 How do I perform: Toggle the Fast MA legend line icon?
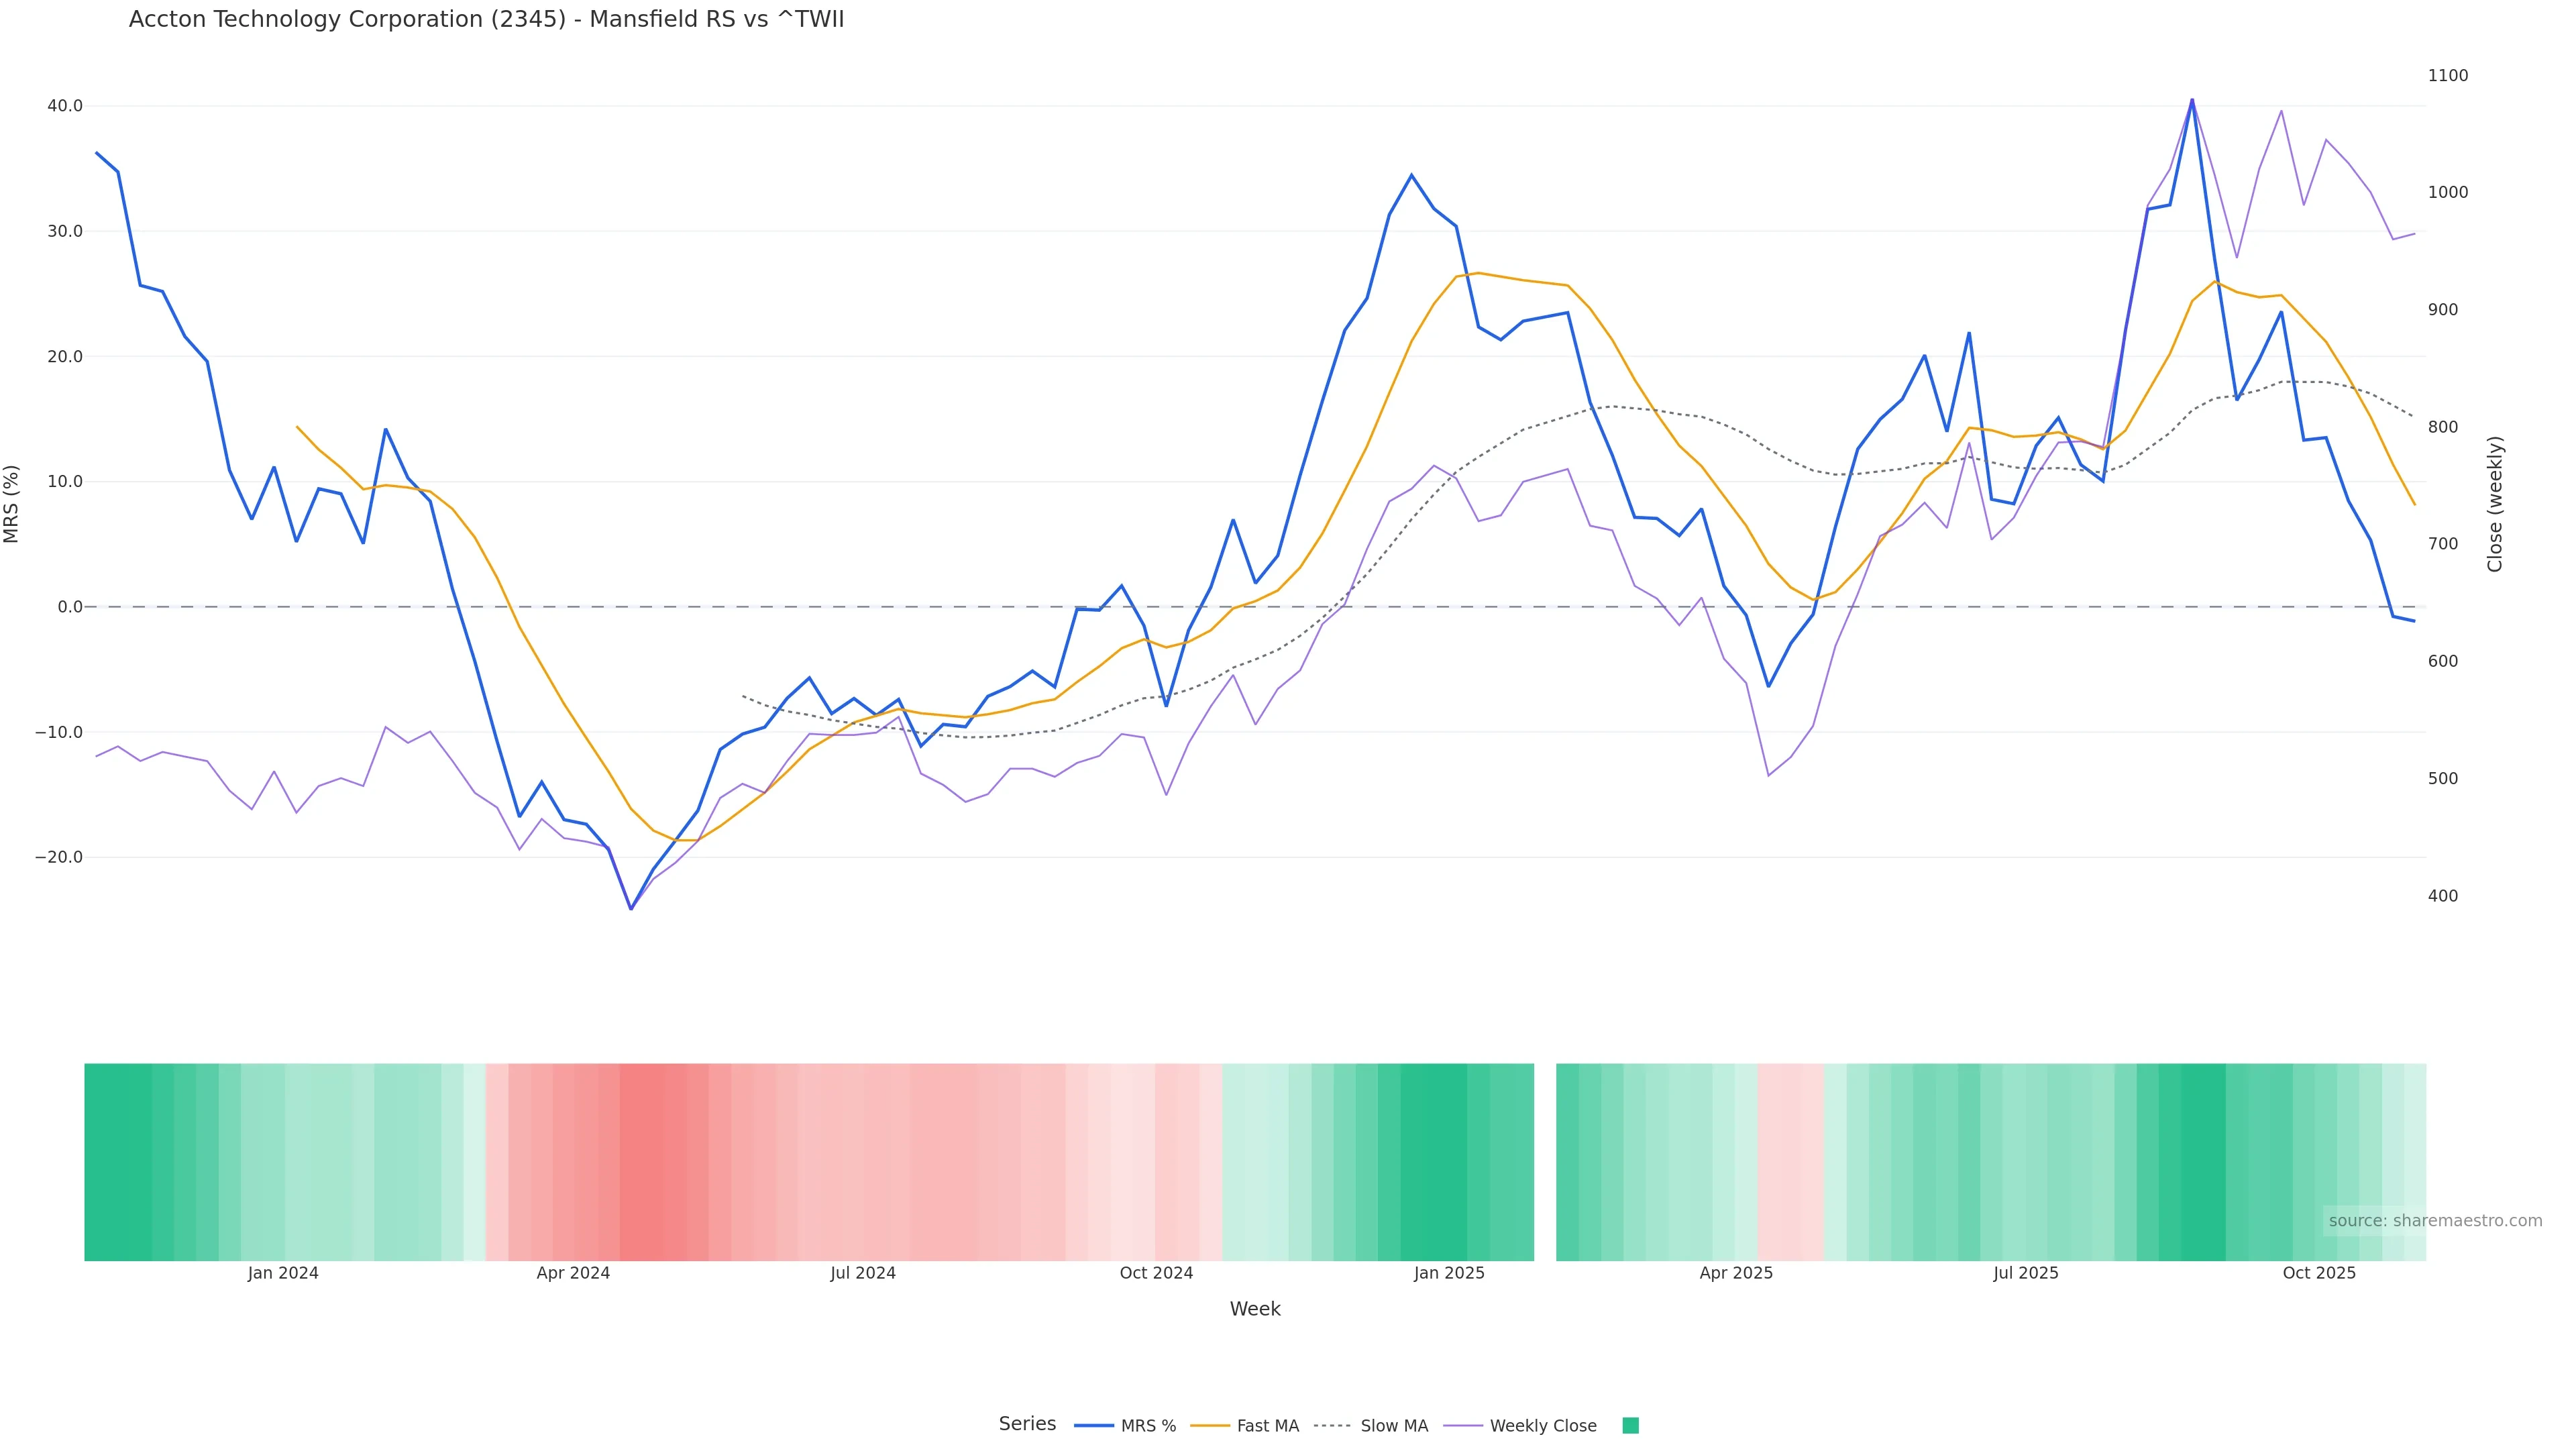point(1209,1426)
